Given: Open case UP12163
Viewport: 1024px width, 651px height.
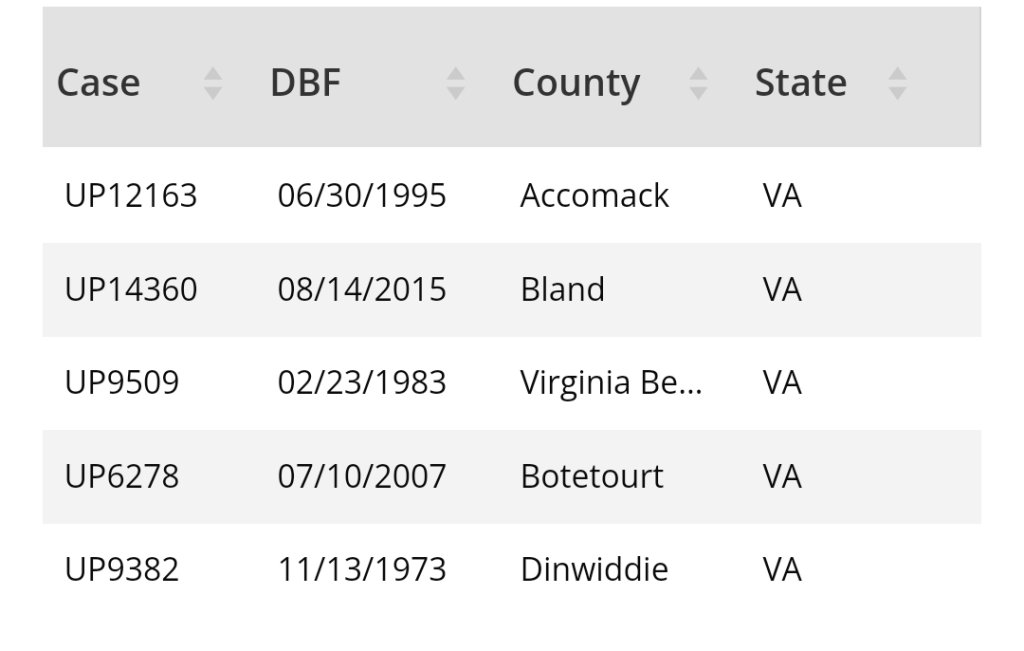Looking at the screenshot, I should pos(131,196).
